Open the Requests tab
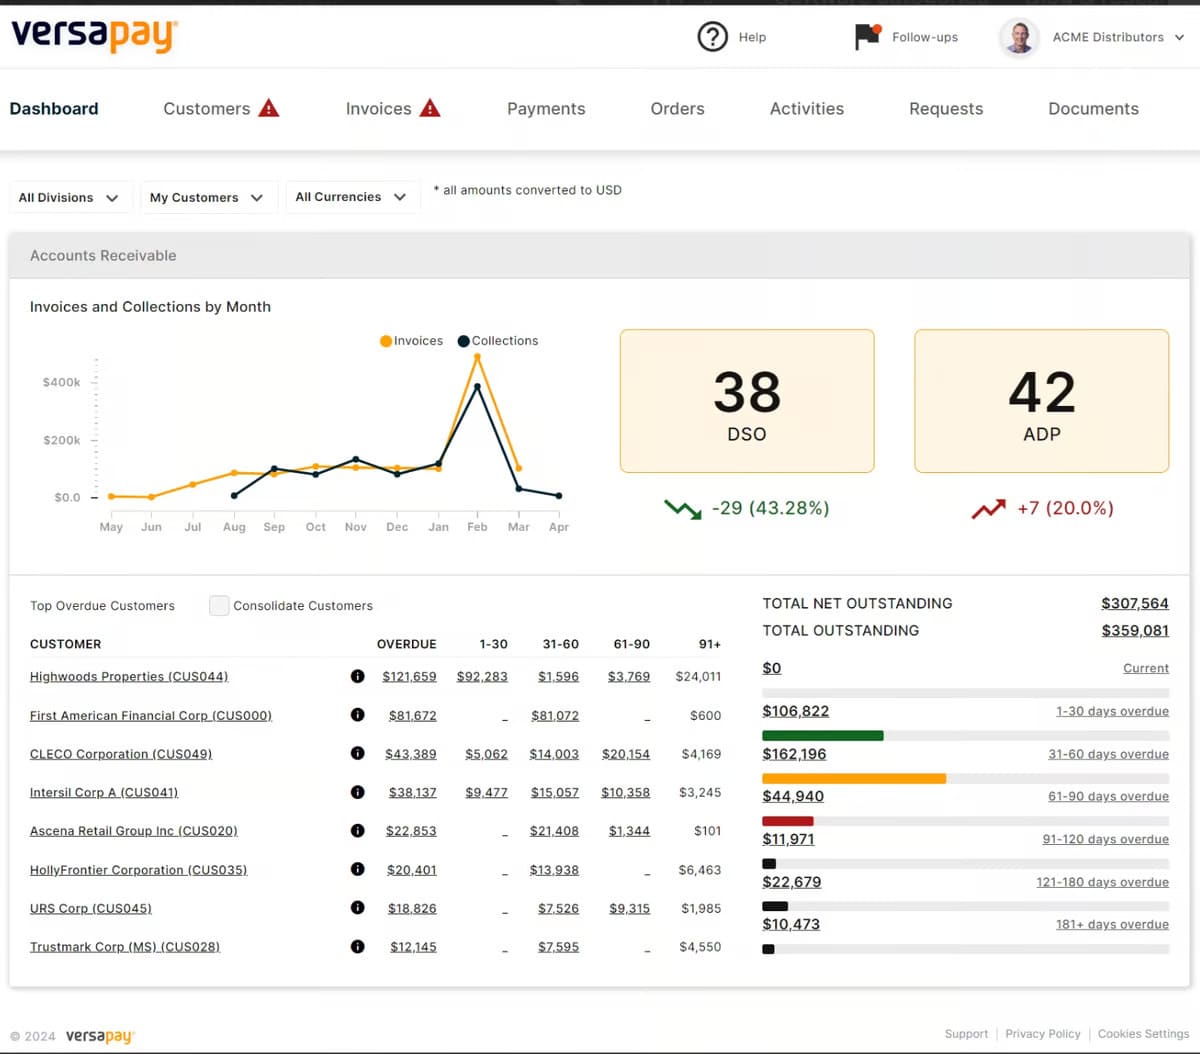The image size is (1200, 1054). (946, 109)
